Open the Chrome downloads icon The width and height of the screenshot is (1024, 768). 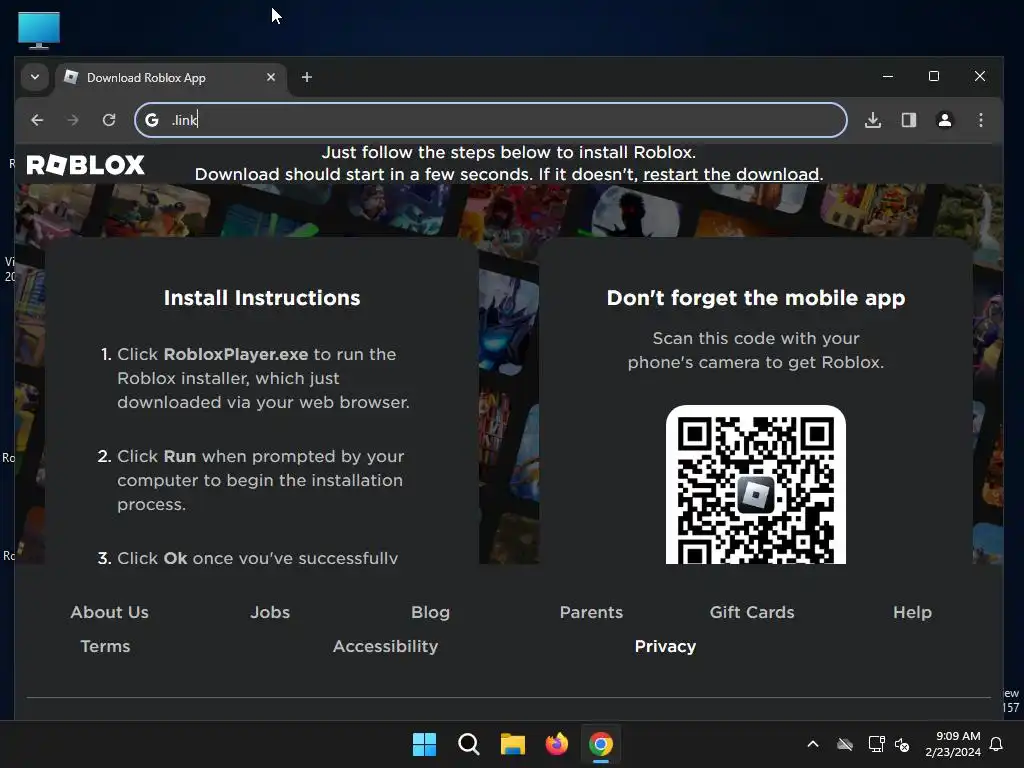coord(873,120)
